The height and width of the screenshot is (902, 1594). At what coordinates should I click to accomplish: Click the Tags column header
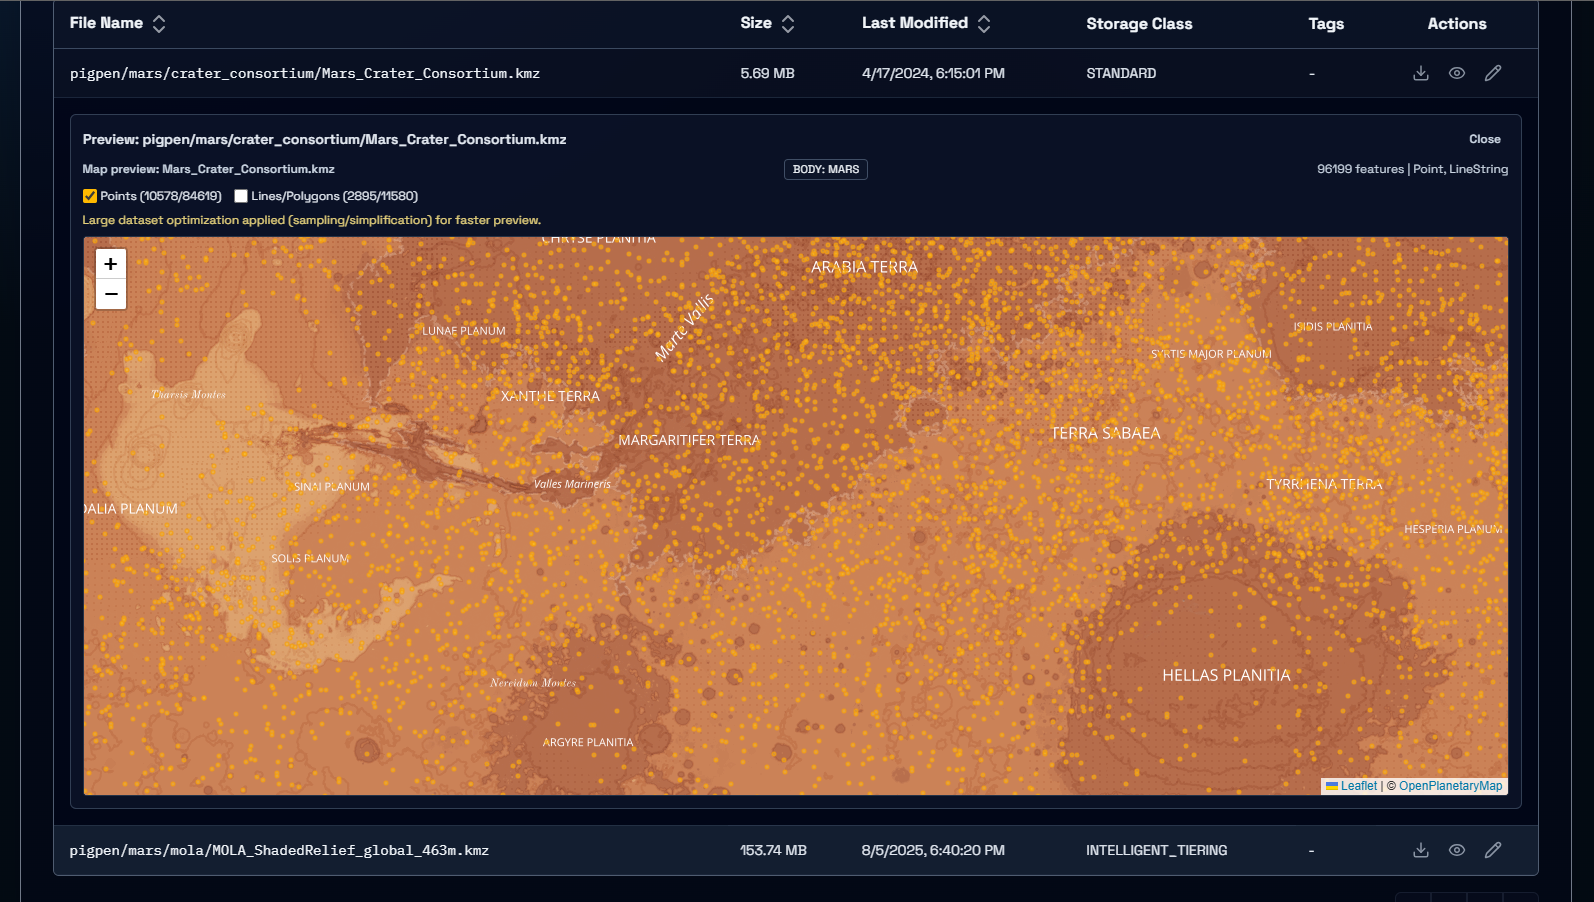[1326, 24]
